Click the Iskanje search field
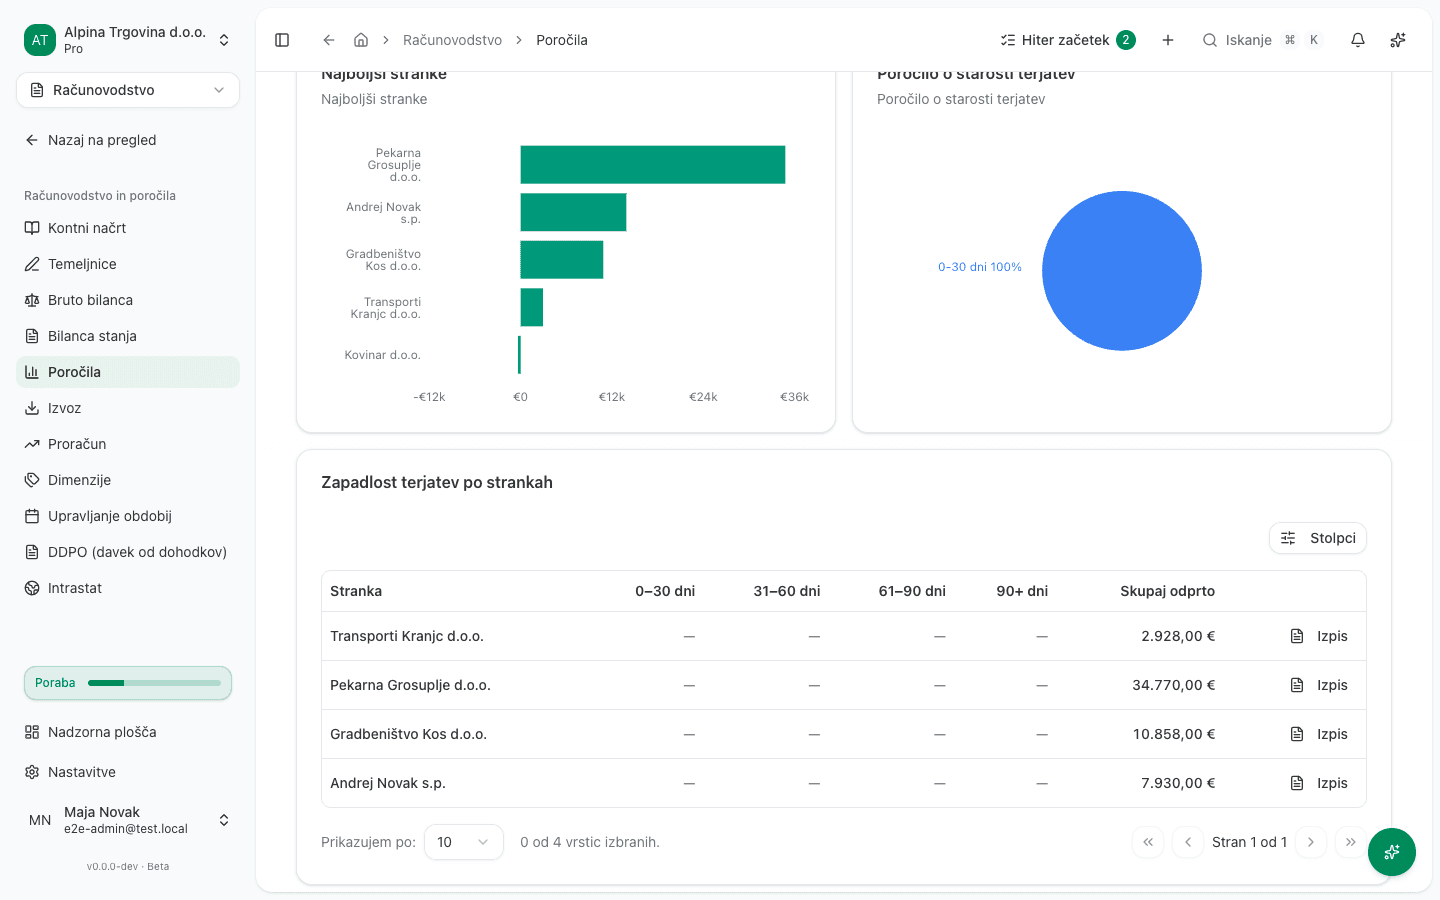 tap(1262, 40)
